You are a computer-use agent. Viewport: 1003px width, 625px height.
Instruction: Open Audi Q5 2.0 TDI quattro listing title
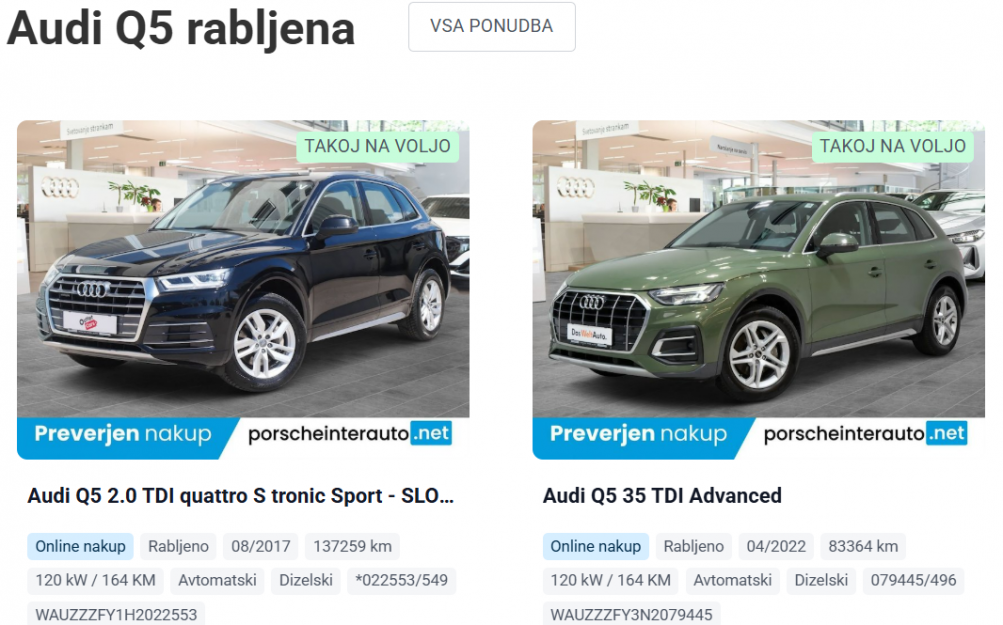(241, 496)
